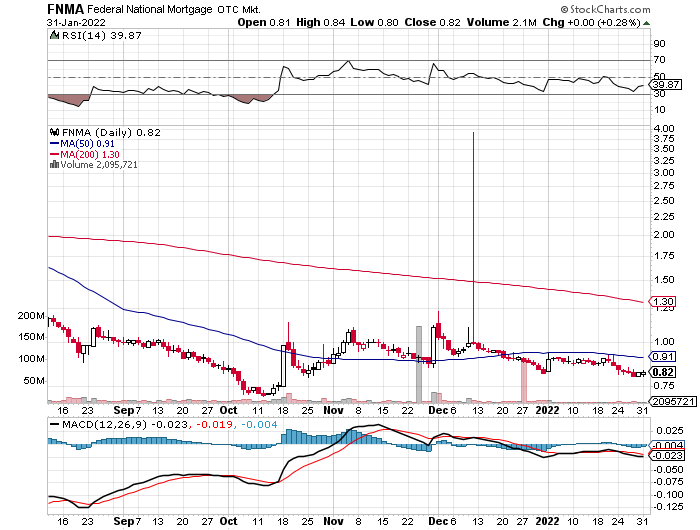
Task: Click the Volume 2,095,721 legend label
Action: (x=99, y=165)
